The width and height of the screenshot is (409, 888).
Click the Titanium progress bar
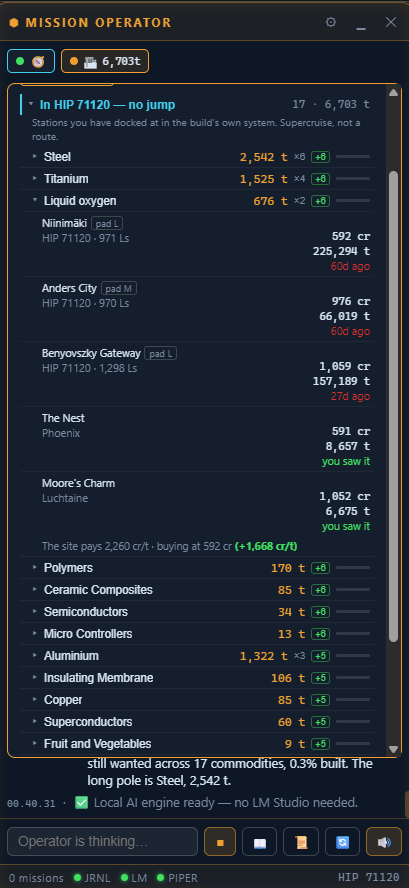point(353,179)
